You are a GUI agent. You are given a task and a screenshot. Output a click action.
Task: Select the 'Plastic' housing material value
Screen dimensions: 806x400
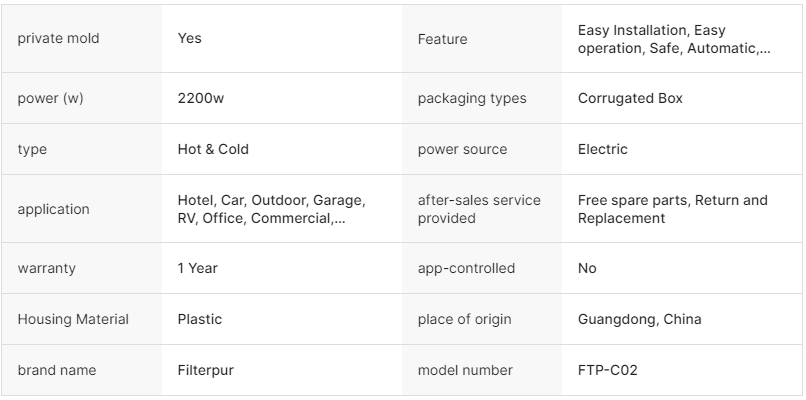pyautogui.click(x=200, y=319)
